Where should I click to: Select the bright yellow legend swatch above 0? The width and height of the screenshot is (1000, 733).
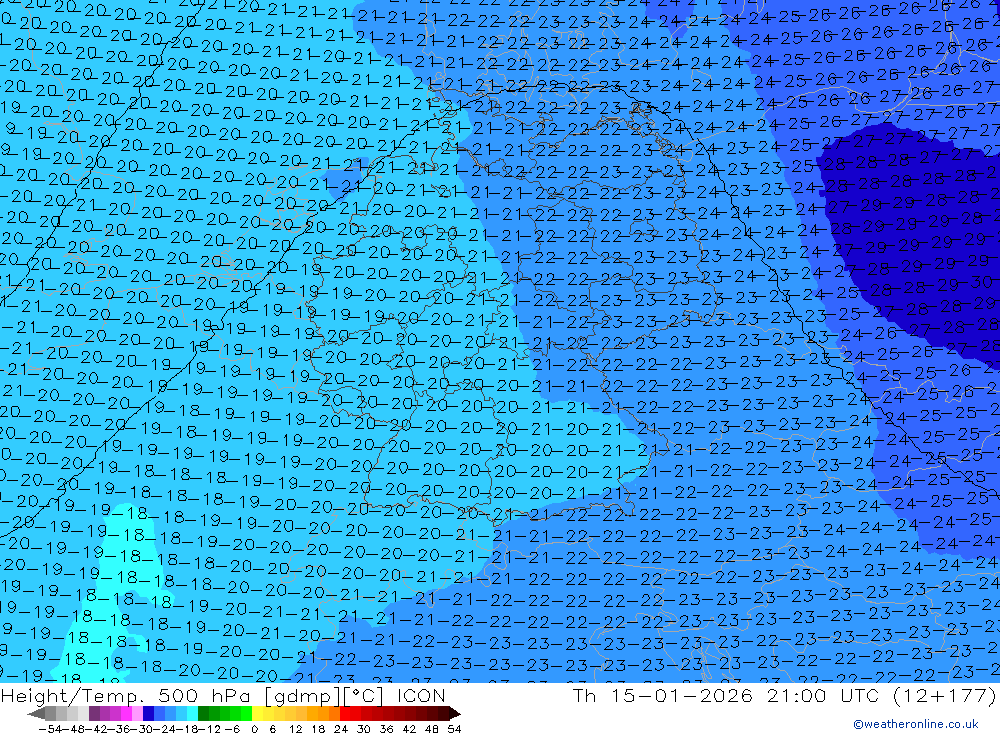pos(257,713)
